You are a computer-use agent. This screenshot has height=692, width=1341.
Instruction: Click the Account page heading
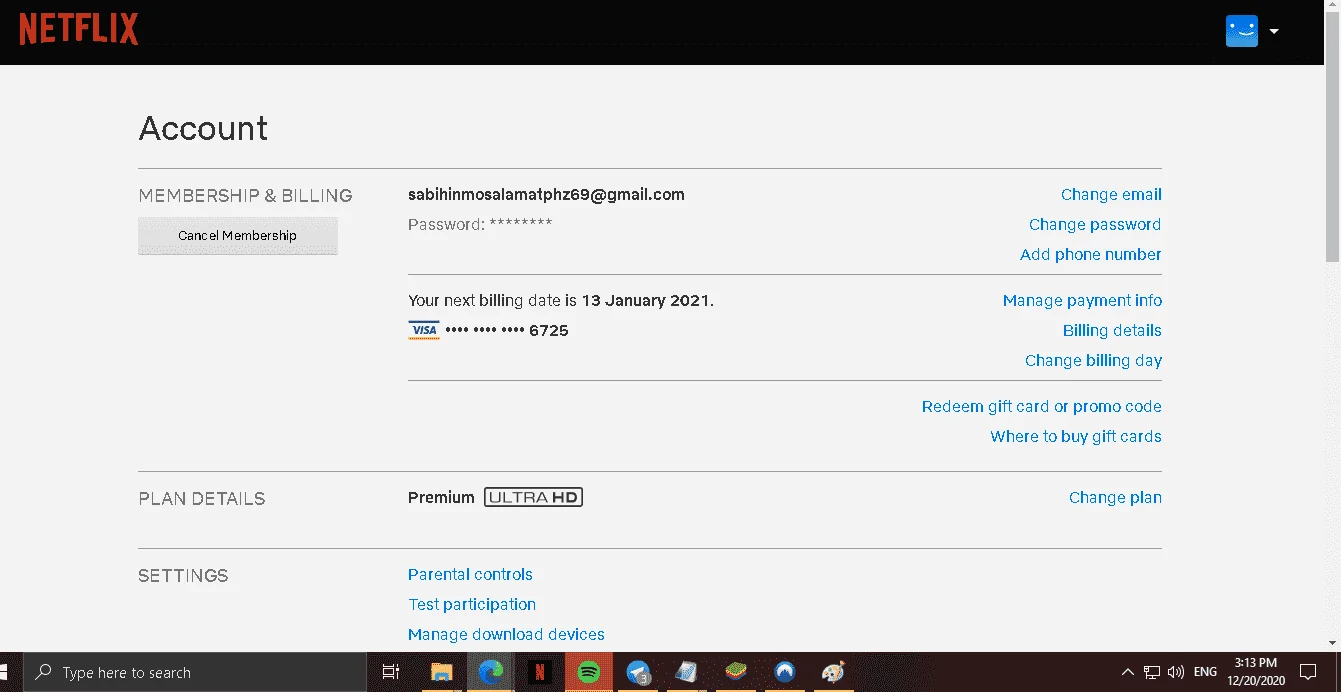(203, 129)
